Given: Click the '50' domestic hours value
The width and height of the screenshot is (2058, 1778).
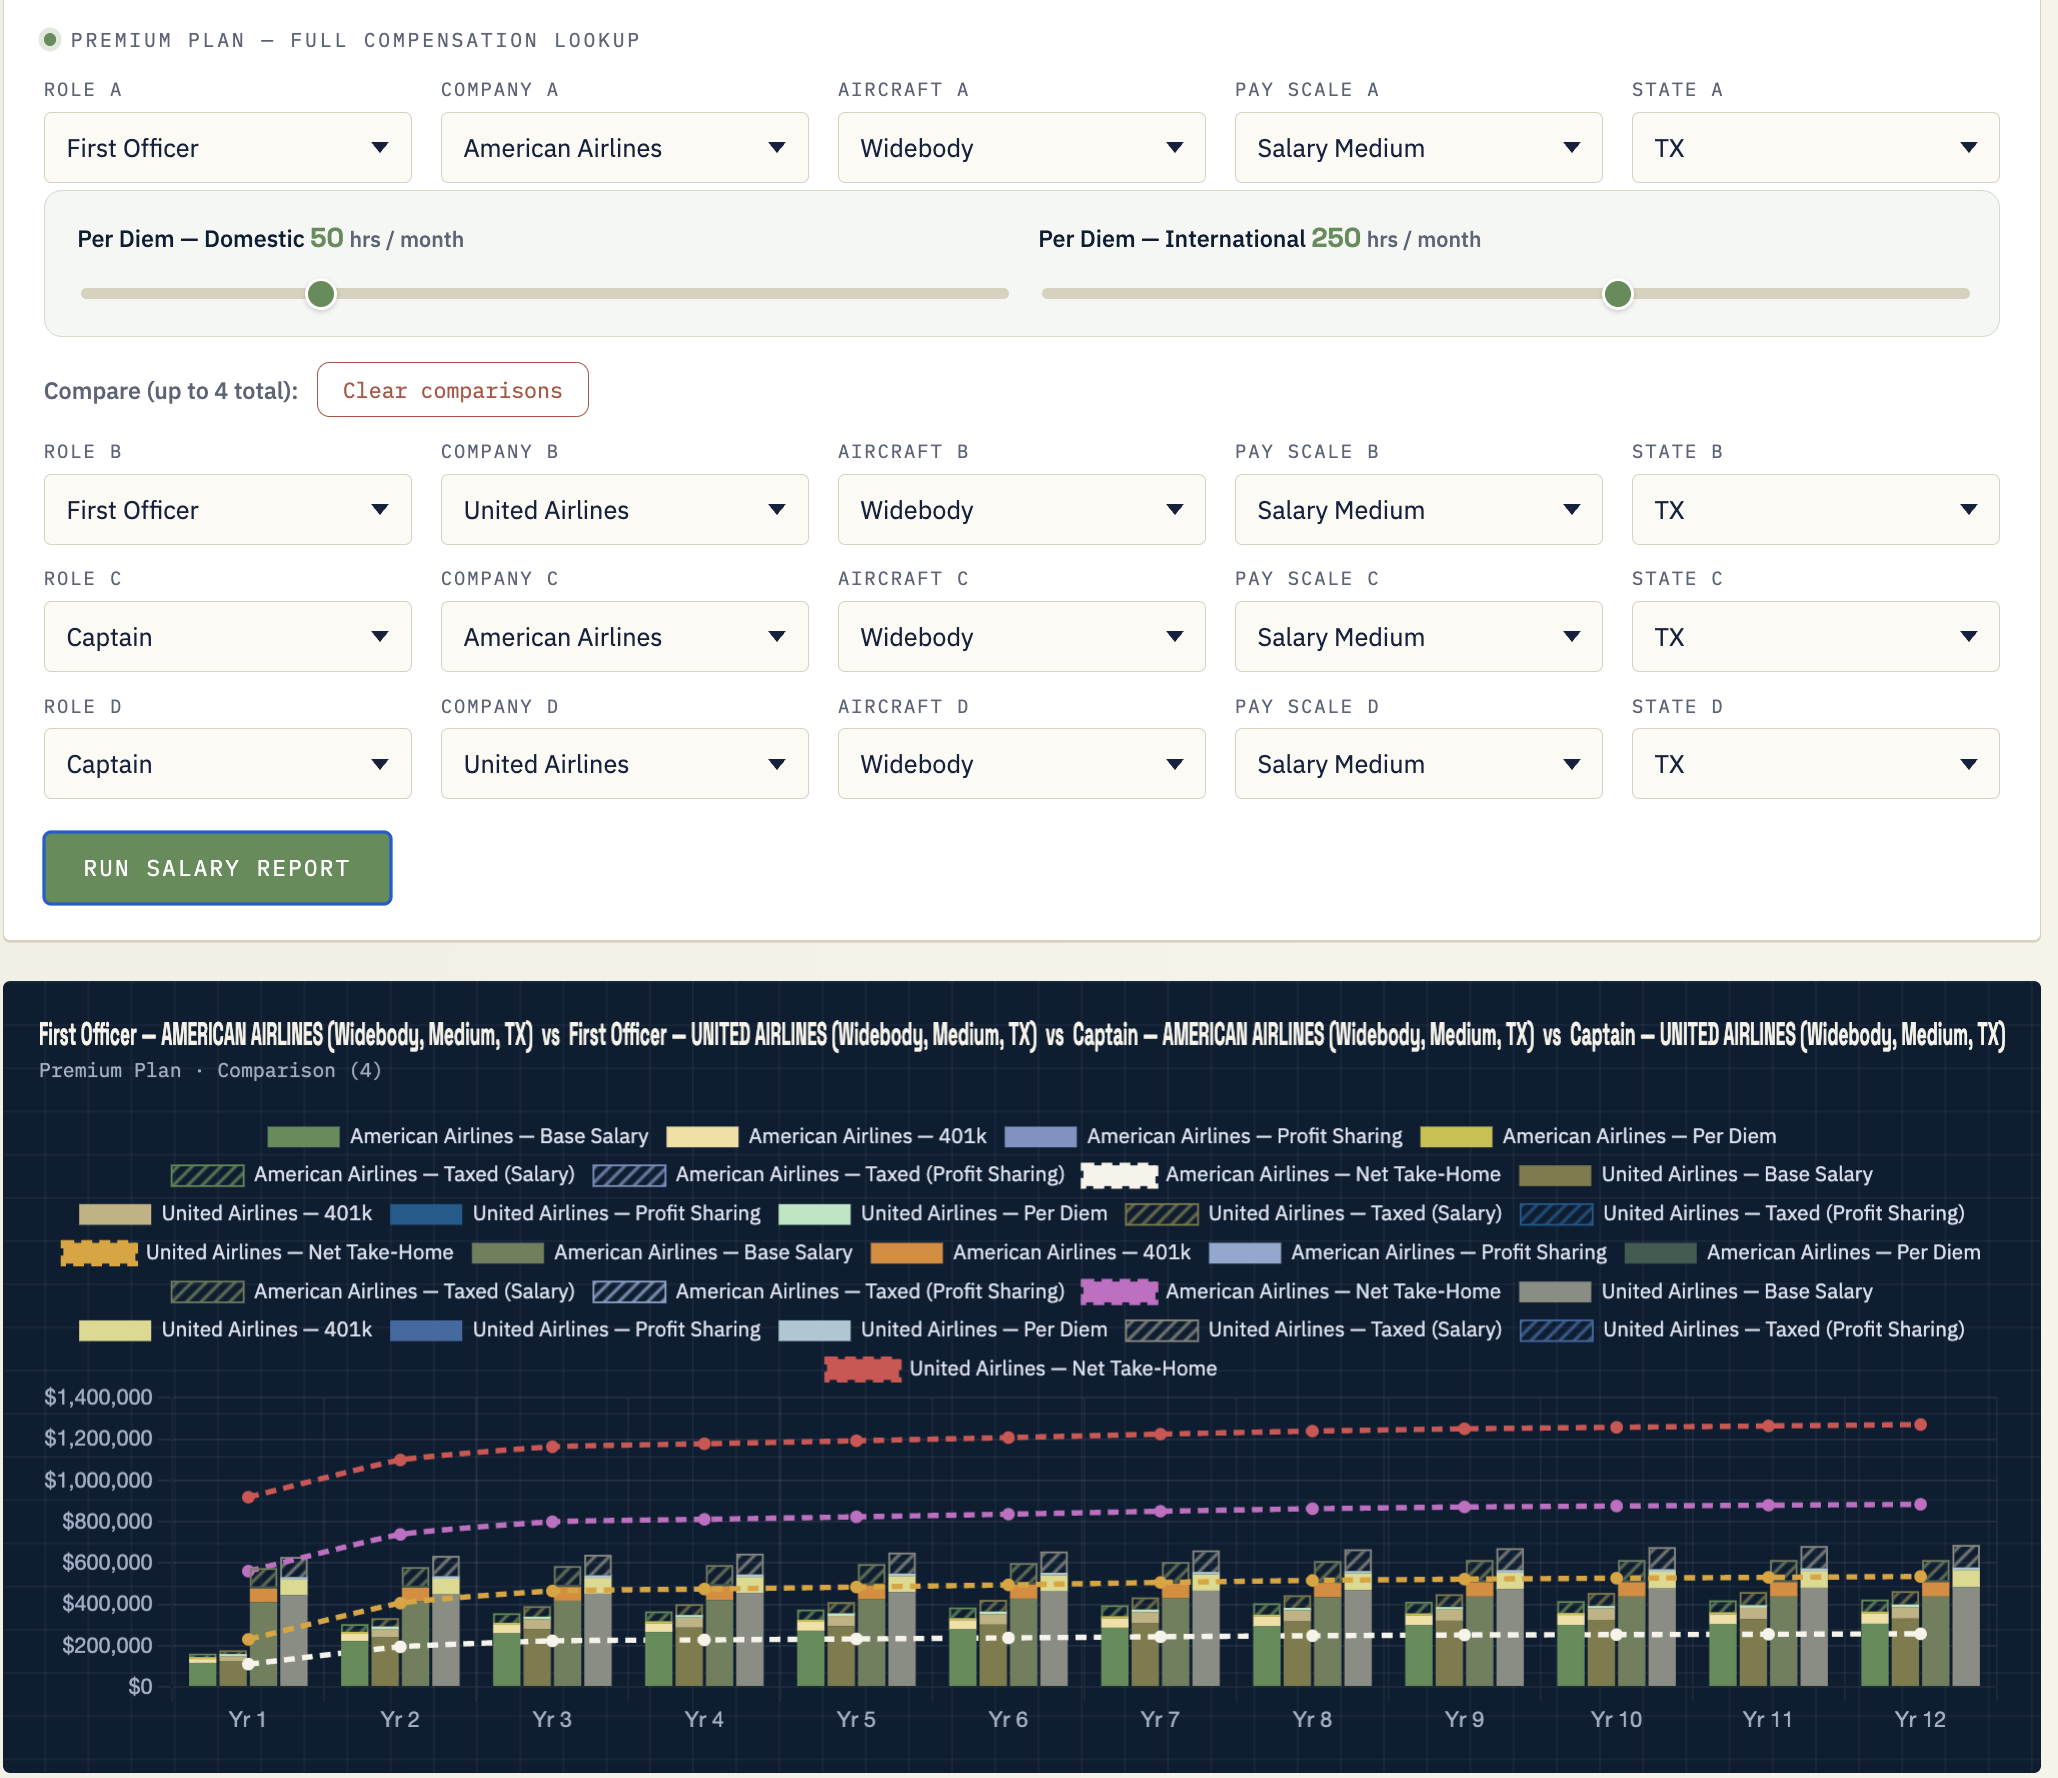Looking at the screenshot, I should [327, 238].
